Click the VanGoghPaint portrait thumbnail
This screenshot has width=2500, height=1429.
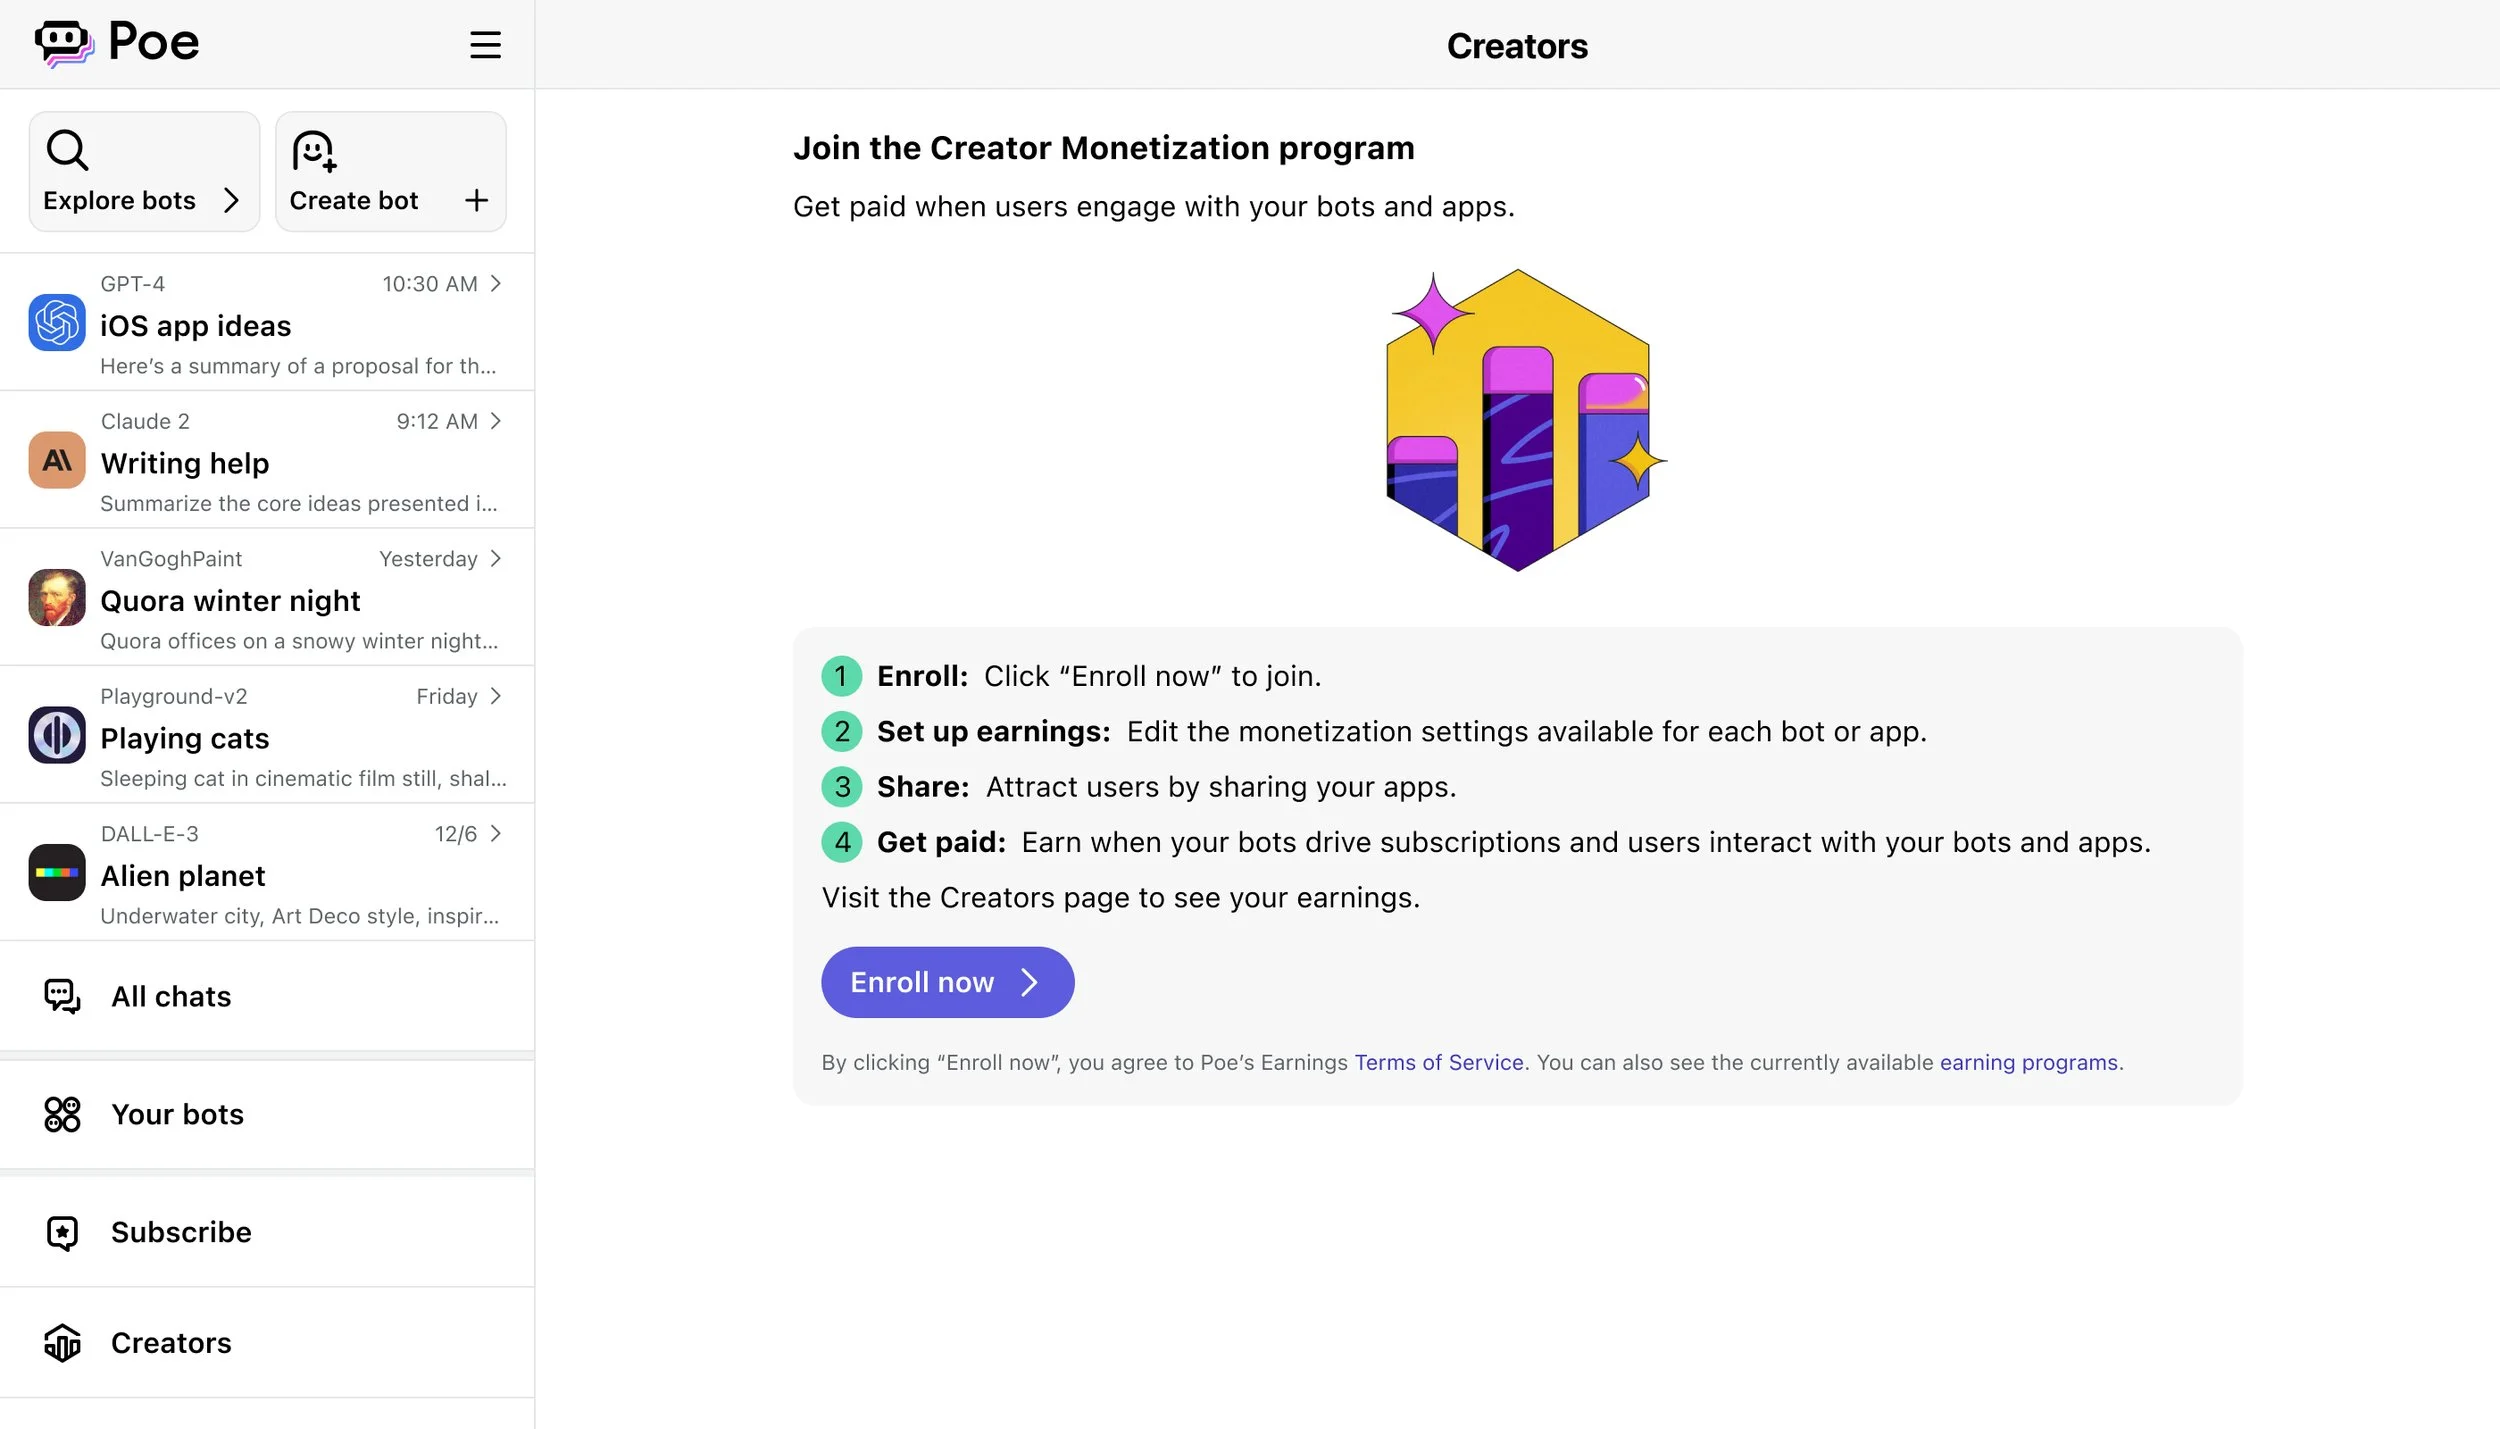[x=57, y=598]
